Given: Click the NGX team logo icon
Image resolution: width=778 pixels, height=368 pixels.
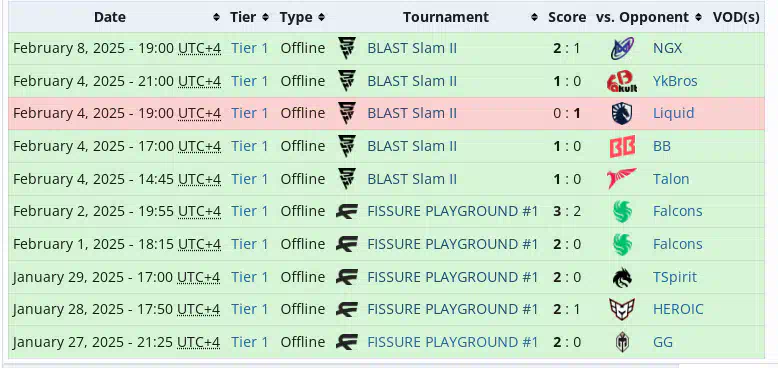Looking at the screenshot, I should [x=622, y=48].
